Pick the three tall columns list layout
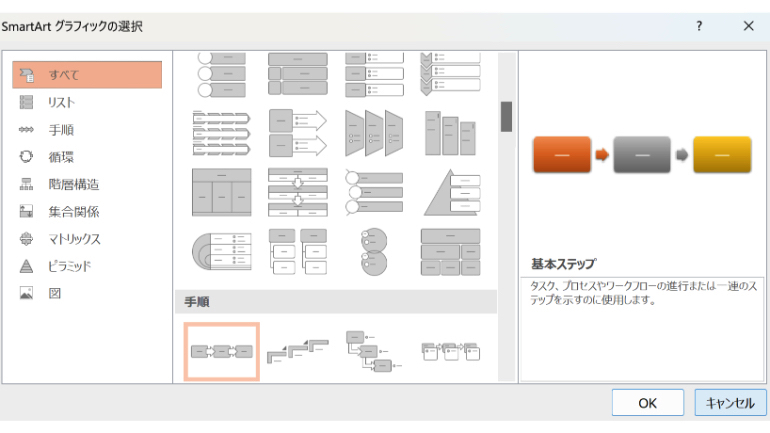The image size is (770, 433). 450,133
